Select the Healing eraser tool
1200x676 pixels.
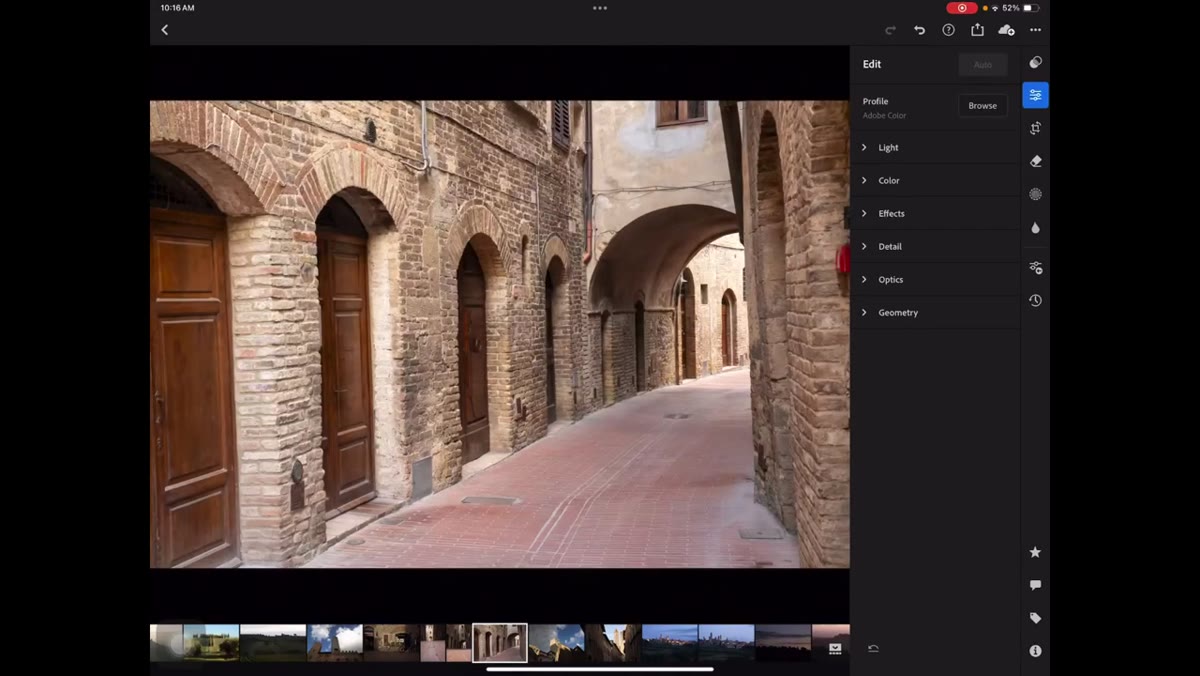pos(1035,161)
